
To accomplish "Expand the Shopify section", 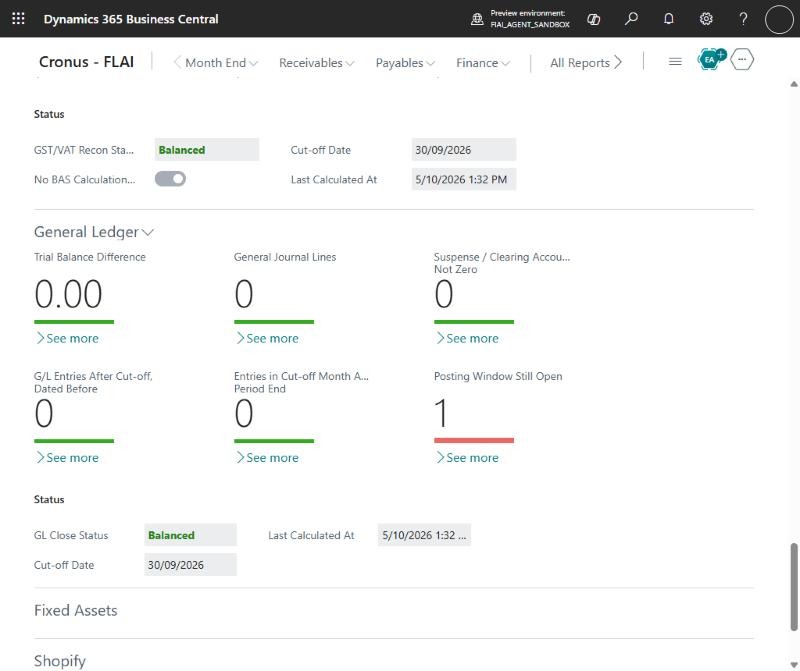I will [60, 661].
